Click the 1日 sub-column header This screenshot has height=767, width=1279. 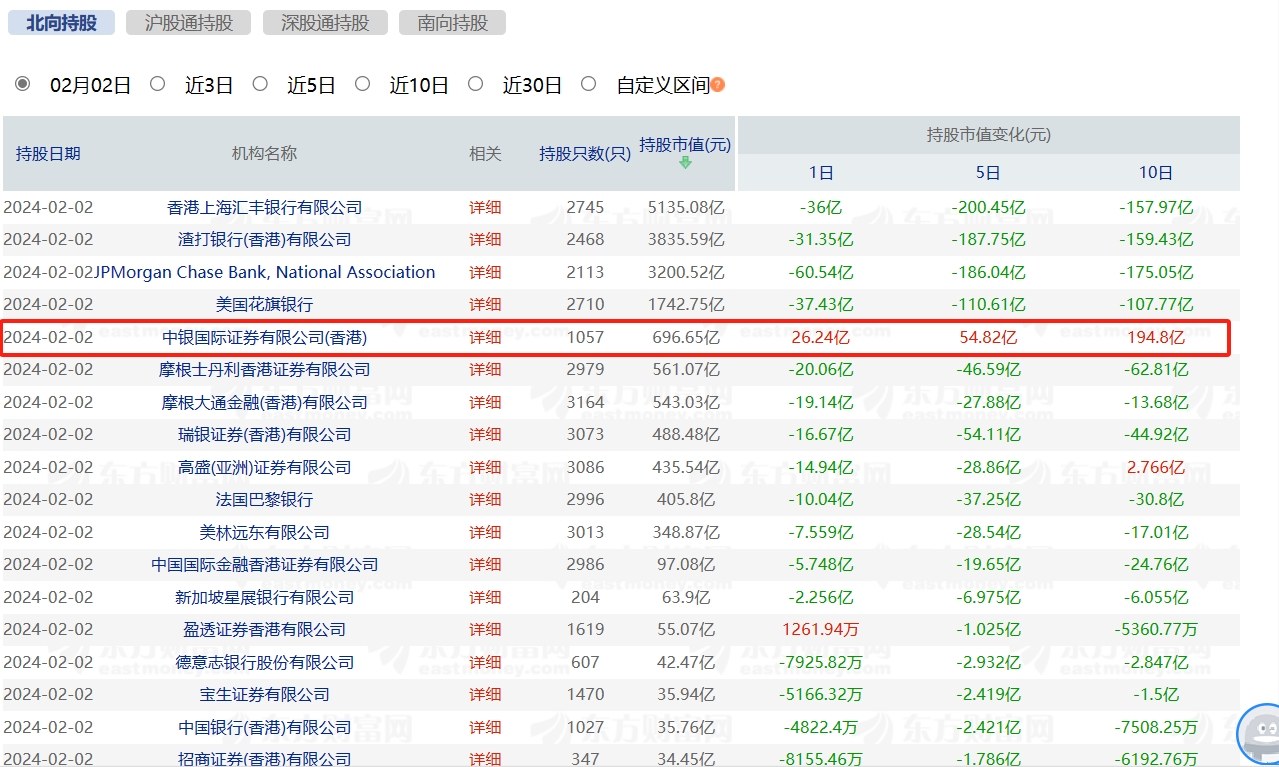(x=820, y=172)
